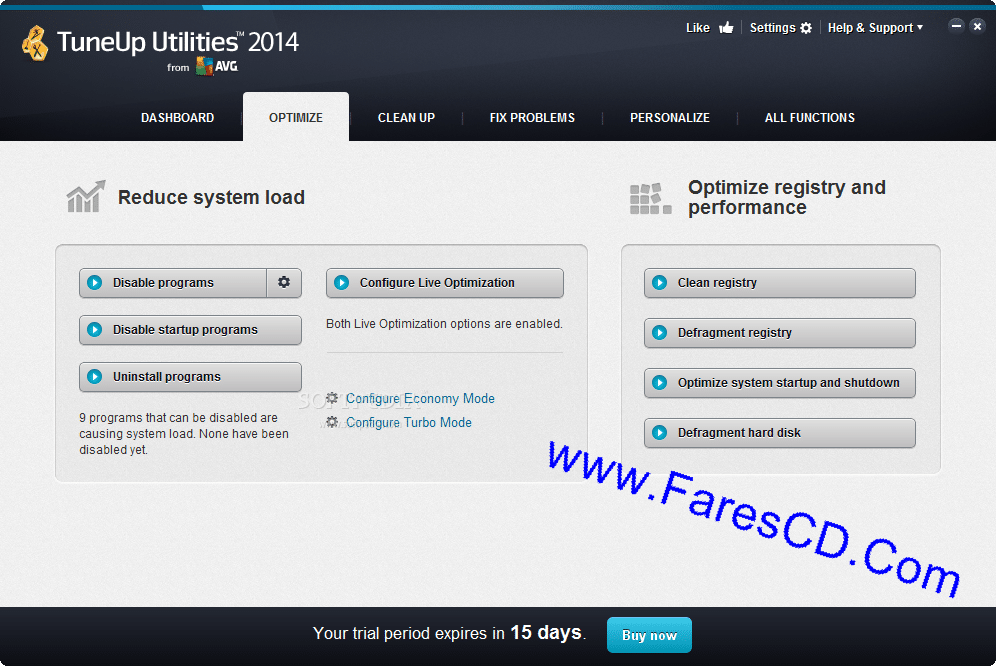
Task: Click the Like thumbs-up icon
Action: coord(726,27)
